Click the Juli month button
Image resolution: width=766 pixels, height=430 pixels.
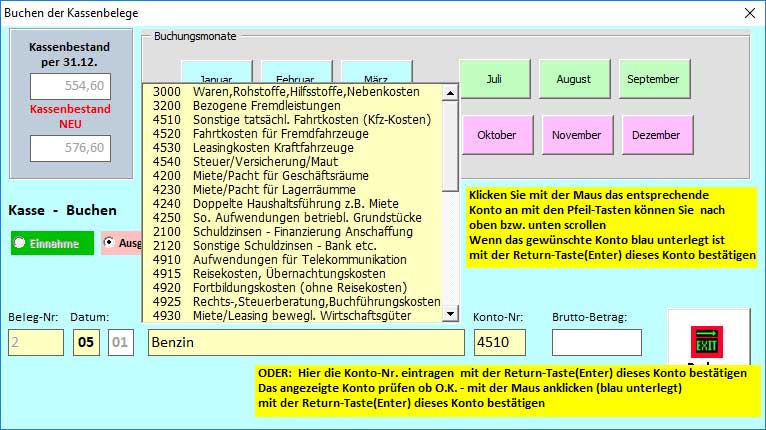pos(494,79)
